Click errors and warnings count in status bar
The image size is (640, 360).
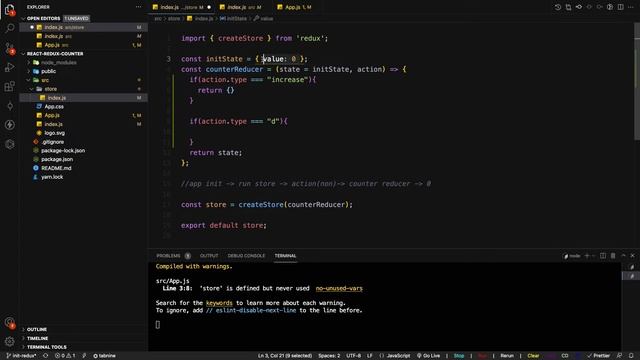65,356
